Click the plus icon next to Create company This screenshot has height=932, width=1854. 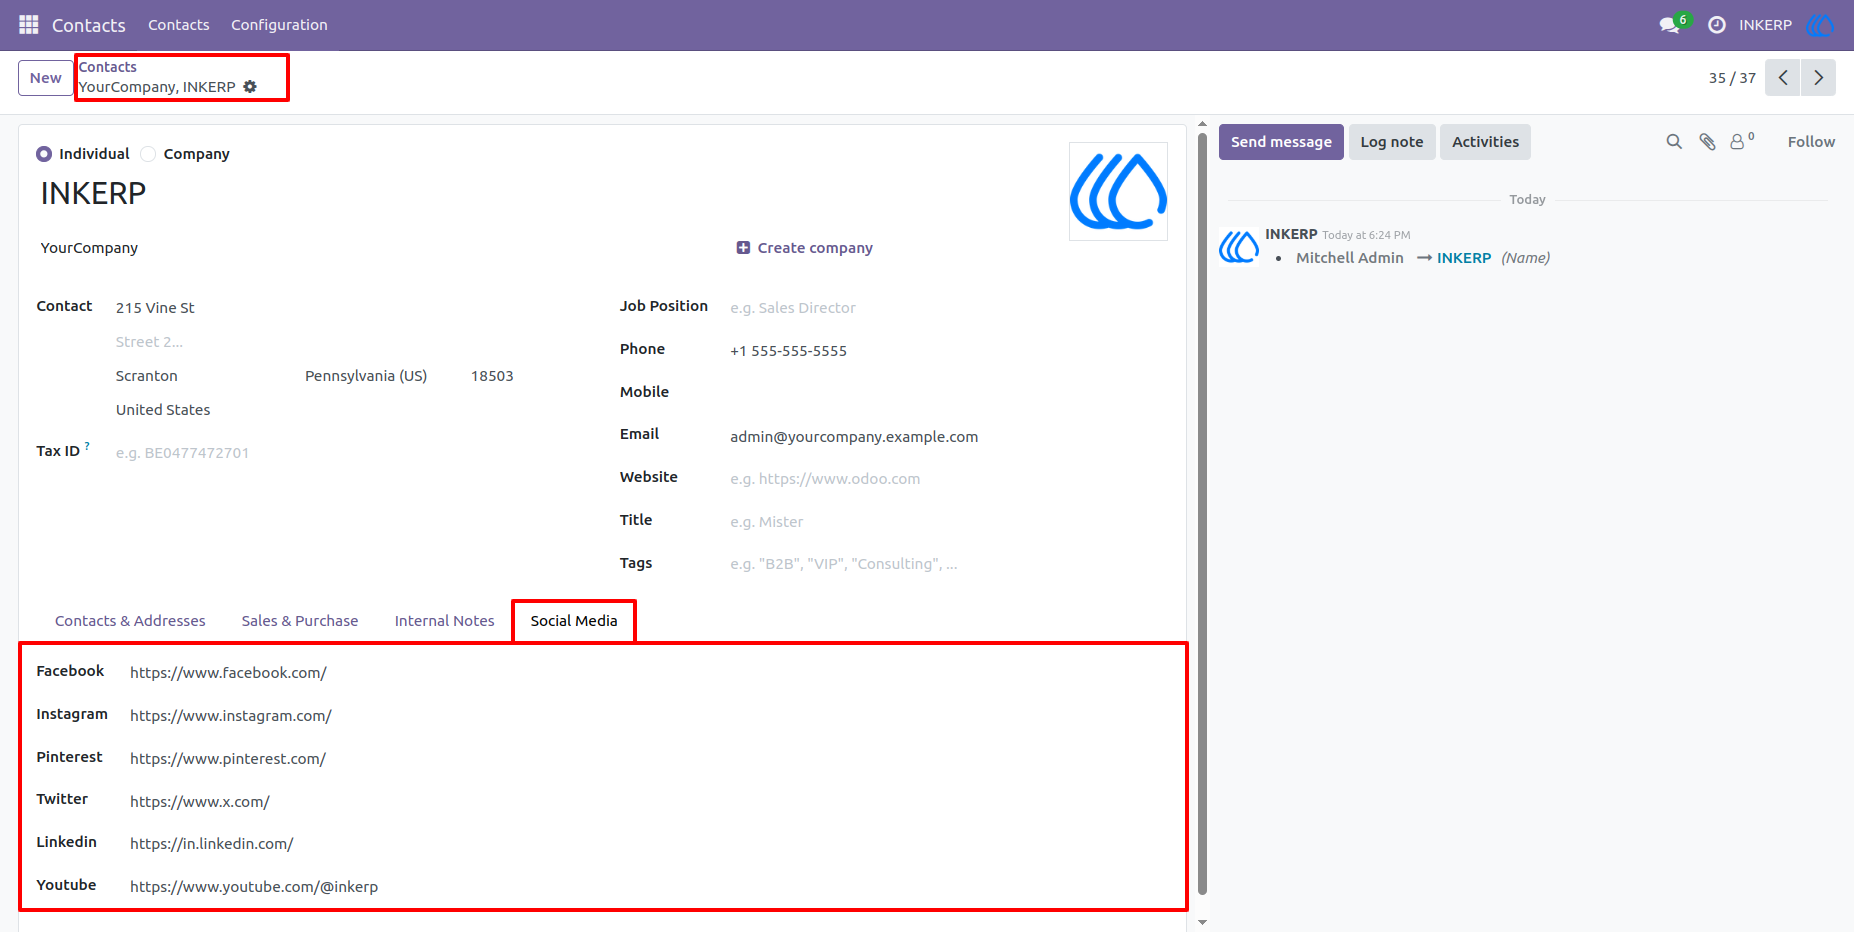click(743, 248)
